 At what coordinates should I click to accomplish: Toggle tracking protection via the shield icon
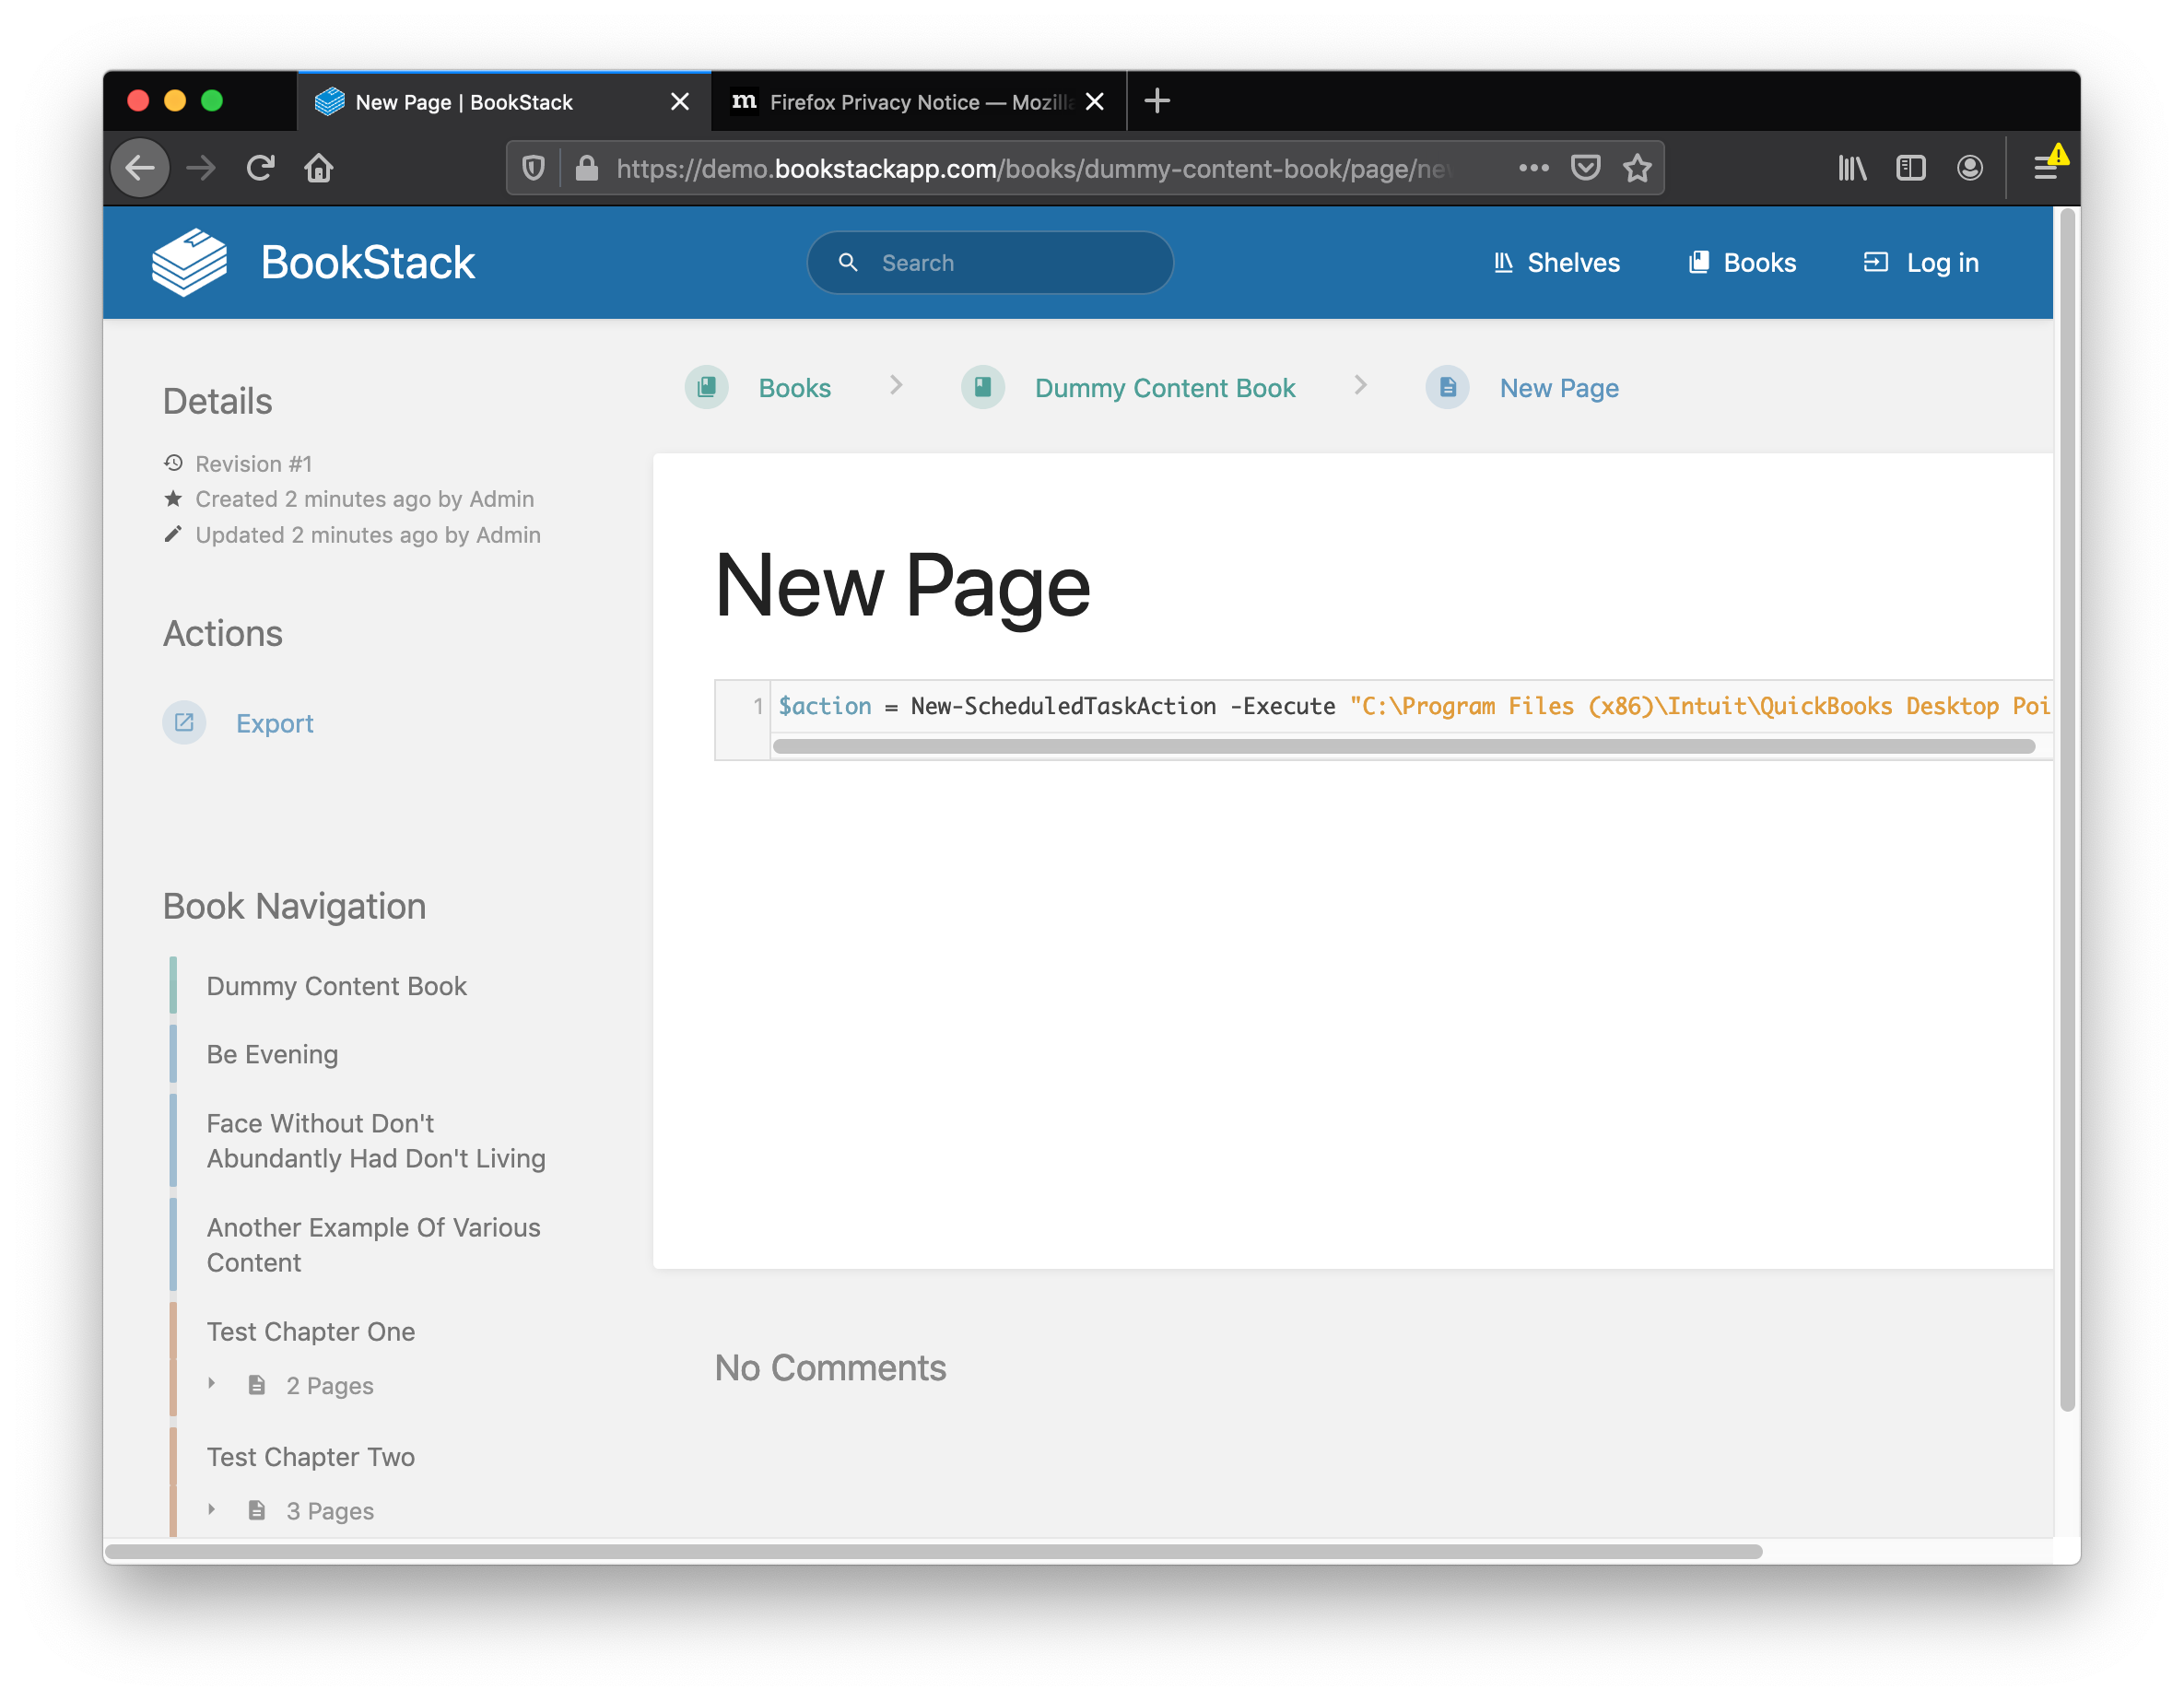[532, 167]
